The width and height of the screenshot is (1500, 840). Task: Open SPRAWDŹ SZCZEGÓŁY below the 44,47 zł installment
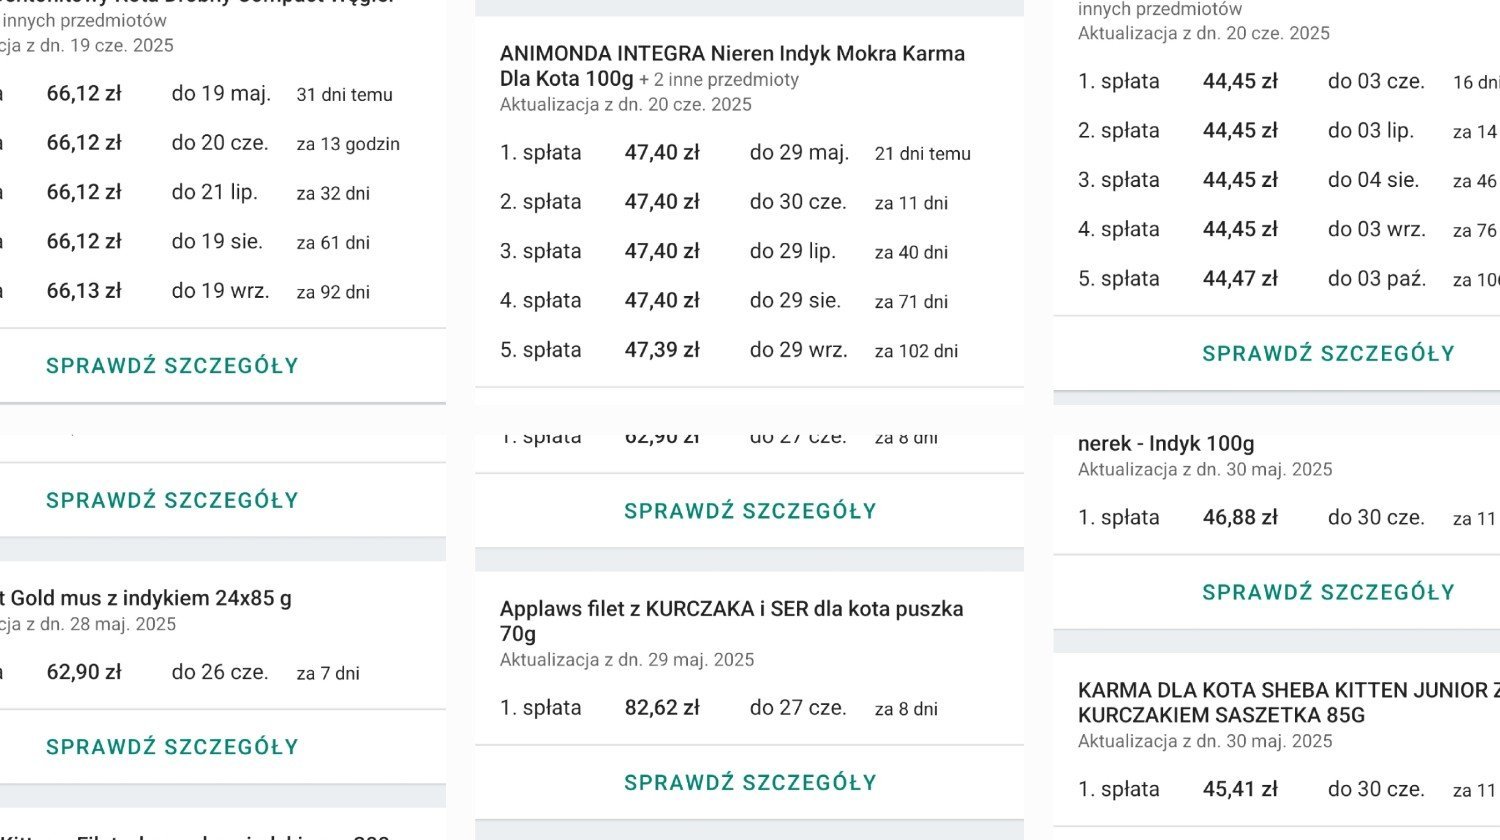tap(1328, 354)
